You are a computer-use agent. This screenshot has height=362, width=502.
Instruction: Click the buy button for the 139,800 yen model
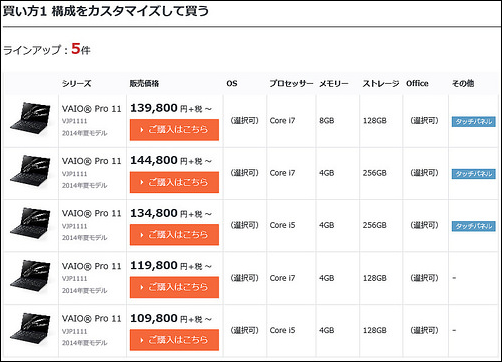pos(174,130)
